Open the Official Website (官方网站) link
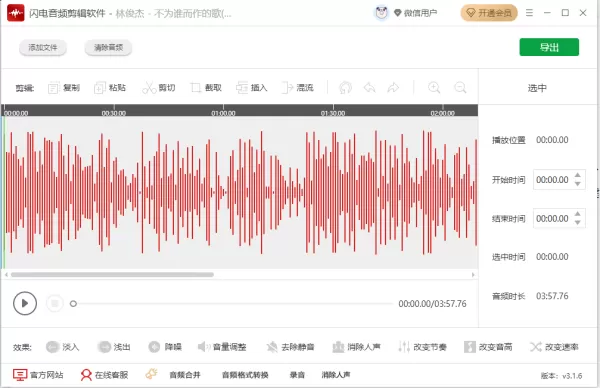The image size is (600, 388). 38,375
